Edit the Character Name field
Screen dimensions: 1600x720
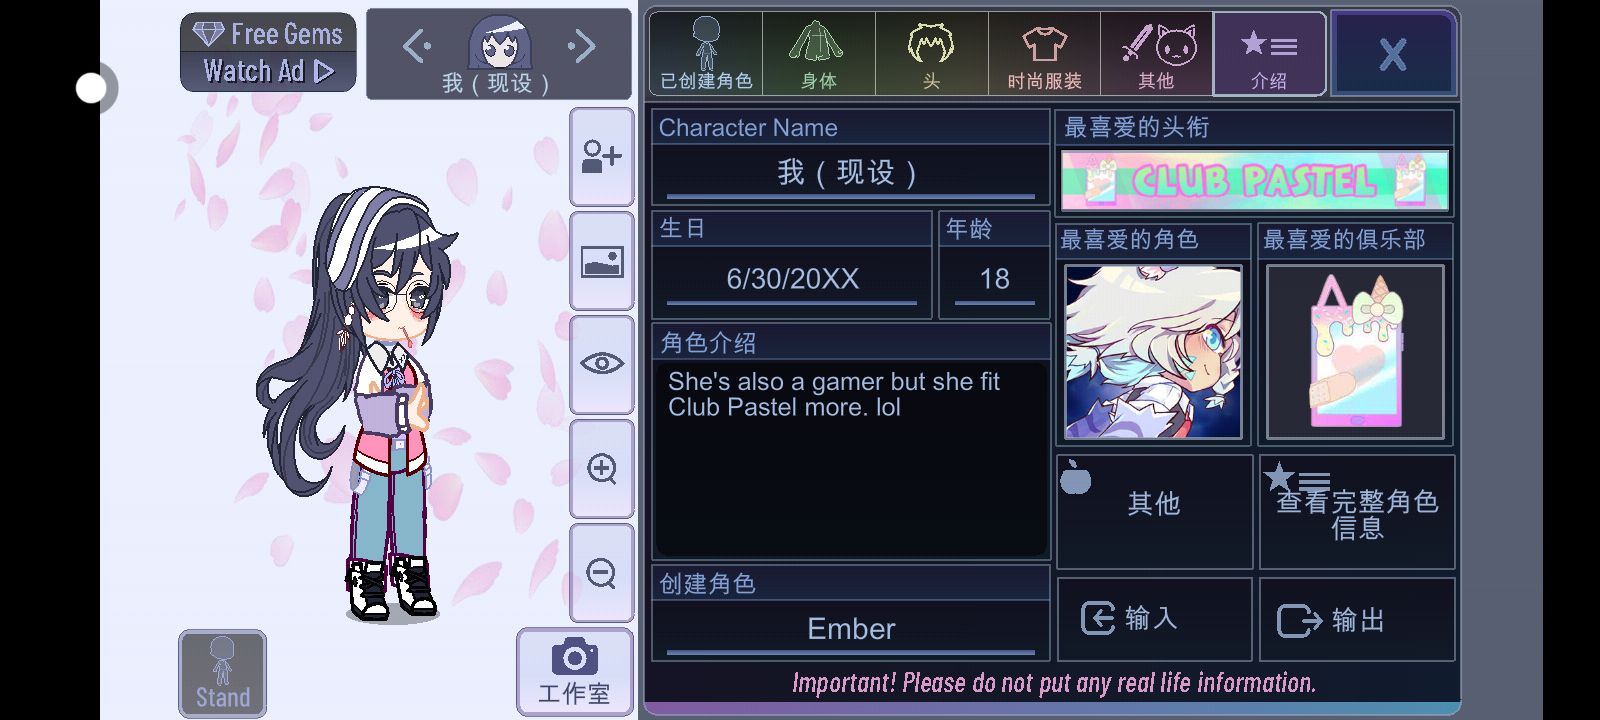click(850, 173)
